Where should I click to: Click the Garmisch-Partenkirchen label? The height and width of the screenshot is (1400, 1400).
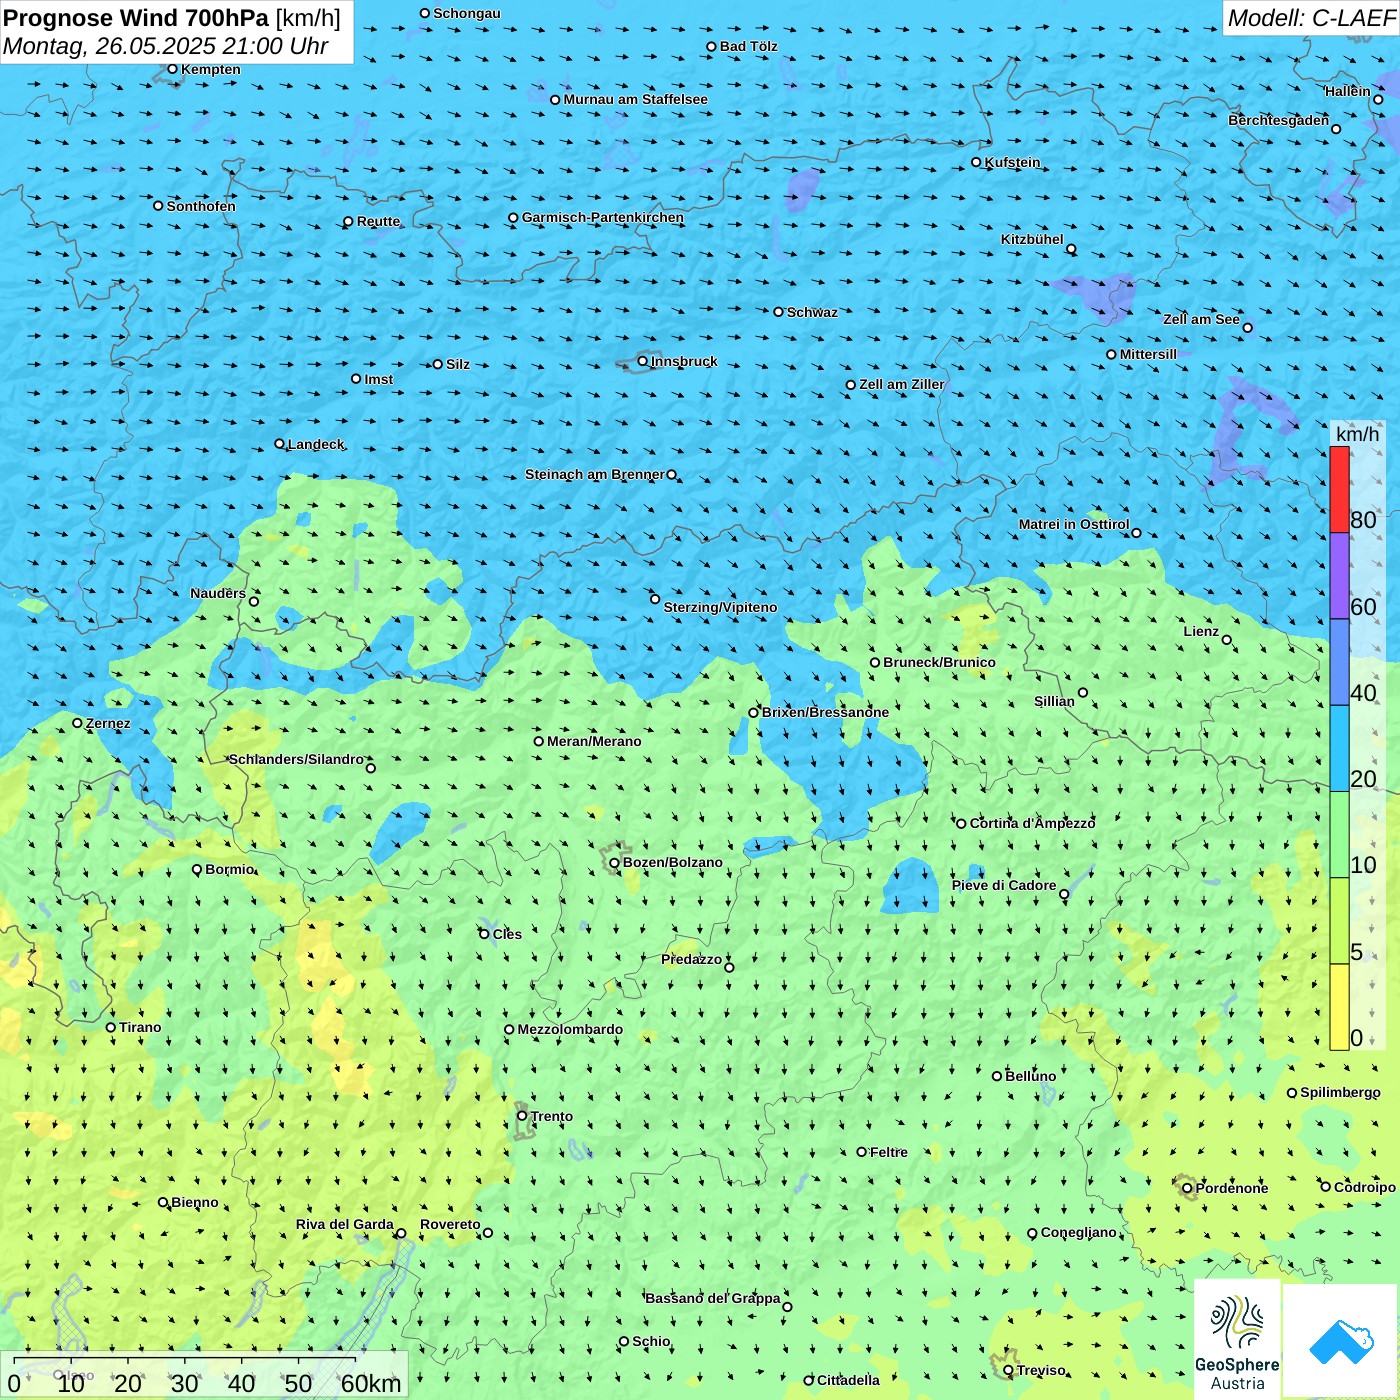click(602, 217)
